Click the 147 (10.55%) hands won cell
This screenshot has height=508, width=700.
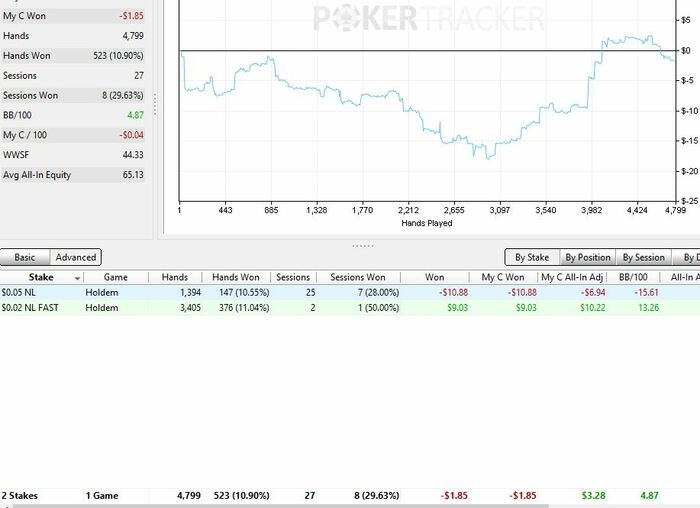coord(244,293)
